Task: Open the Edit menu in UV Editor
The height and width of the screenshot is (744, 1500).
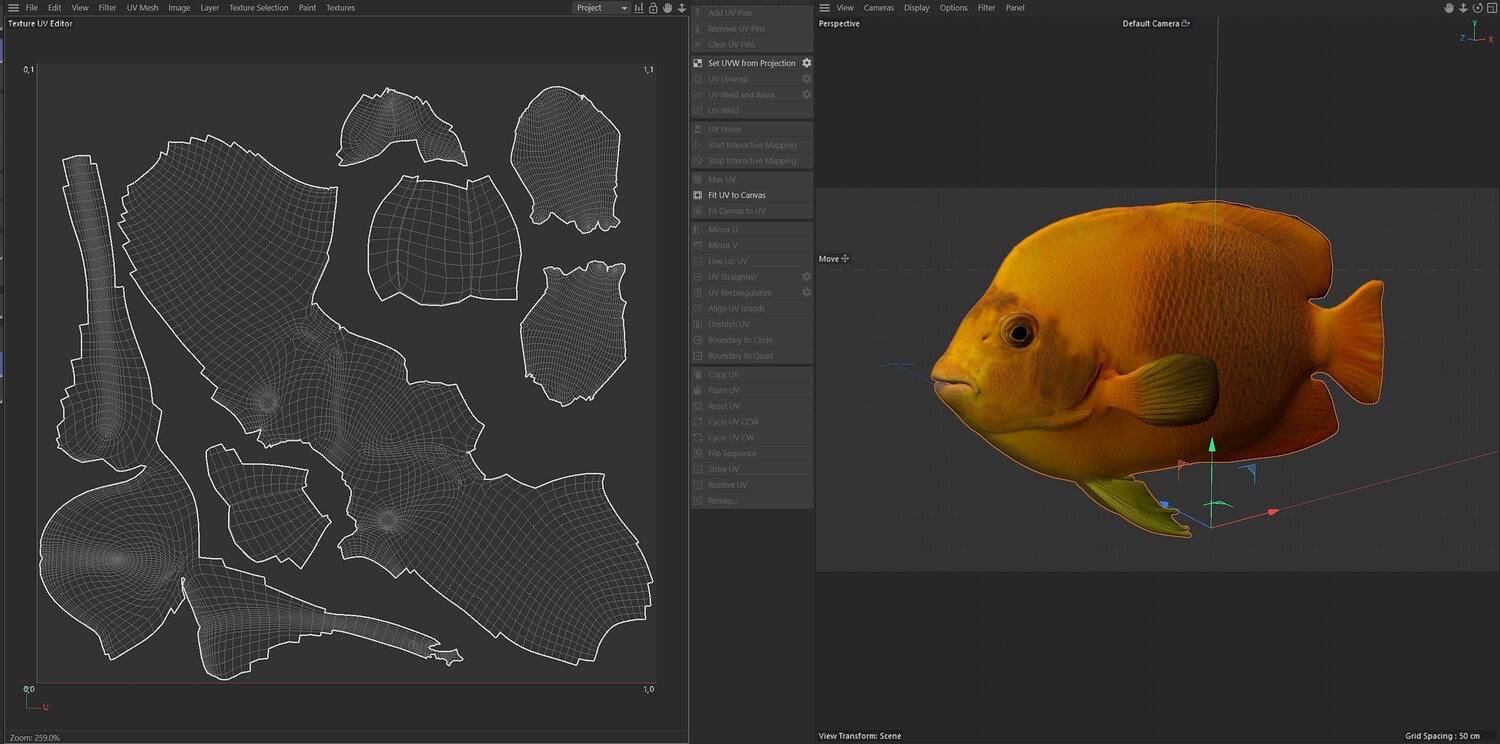Action: tap(55, 8)
